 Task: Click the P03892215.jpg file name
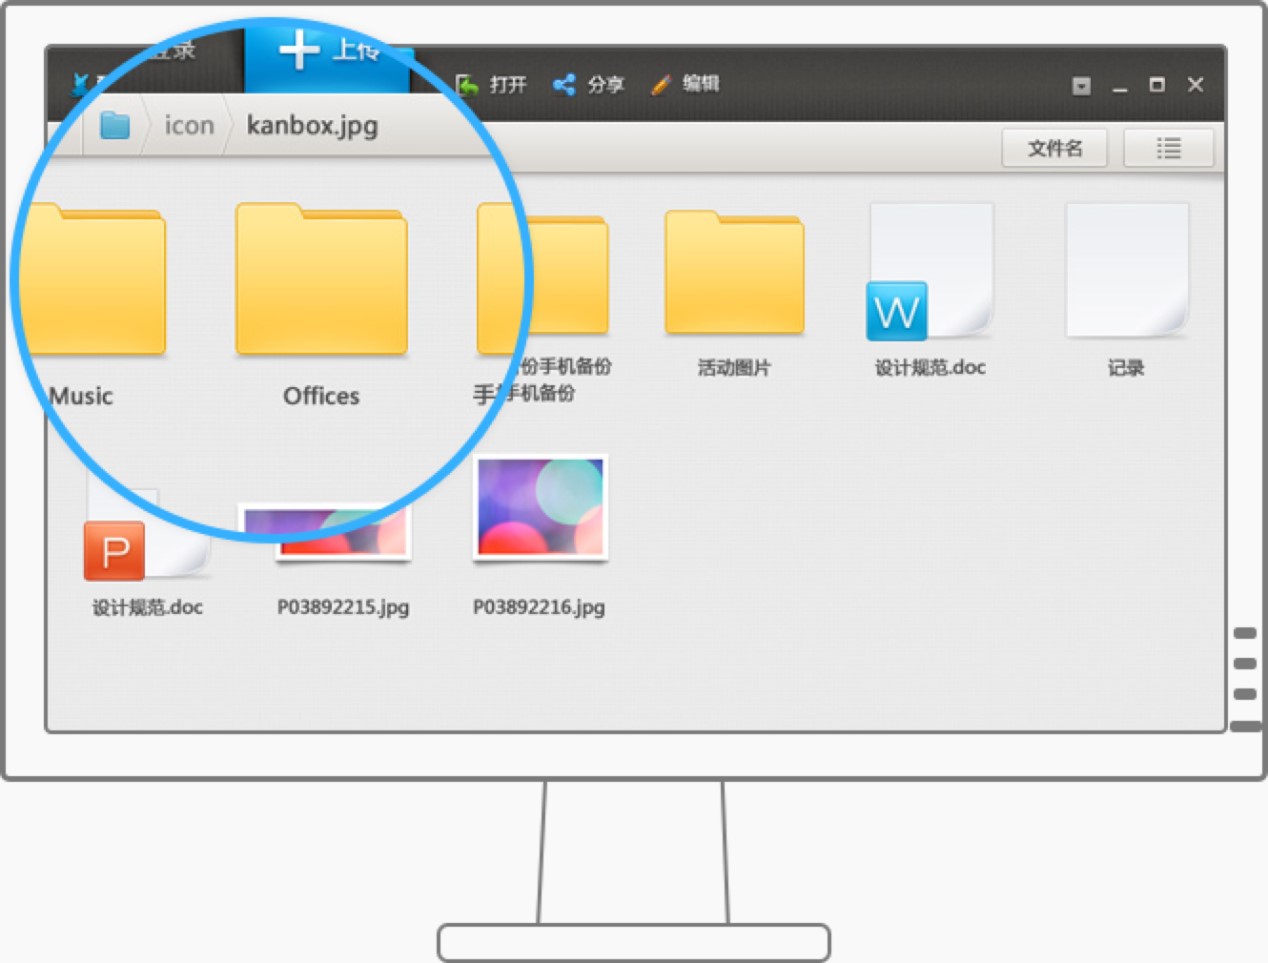(343, 607)
